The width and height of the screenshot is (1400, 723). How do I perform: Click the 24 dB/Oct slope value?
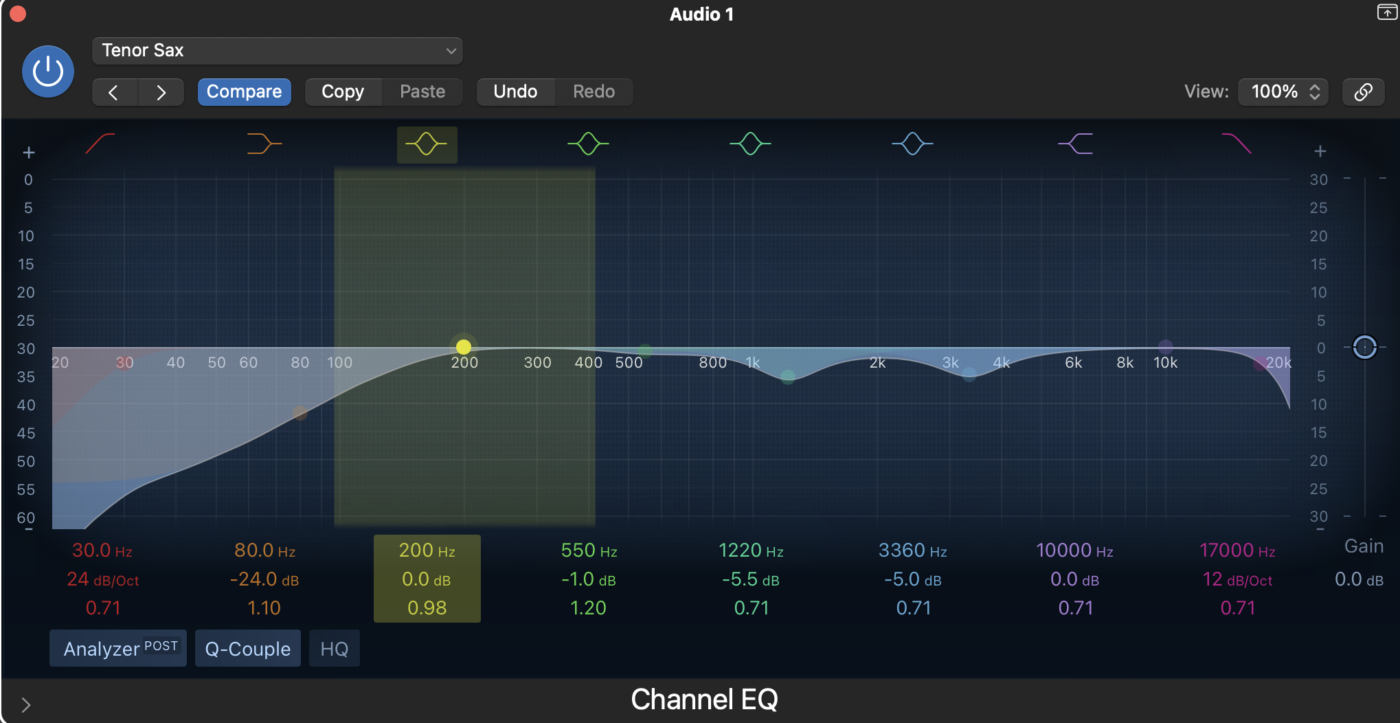point(102,580)
